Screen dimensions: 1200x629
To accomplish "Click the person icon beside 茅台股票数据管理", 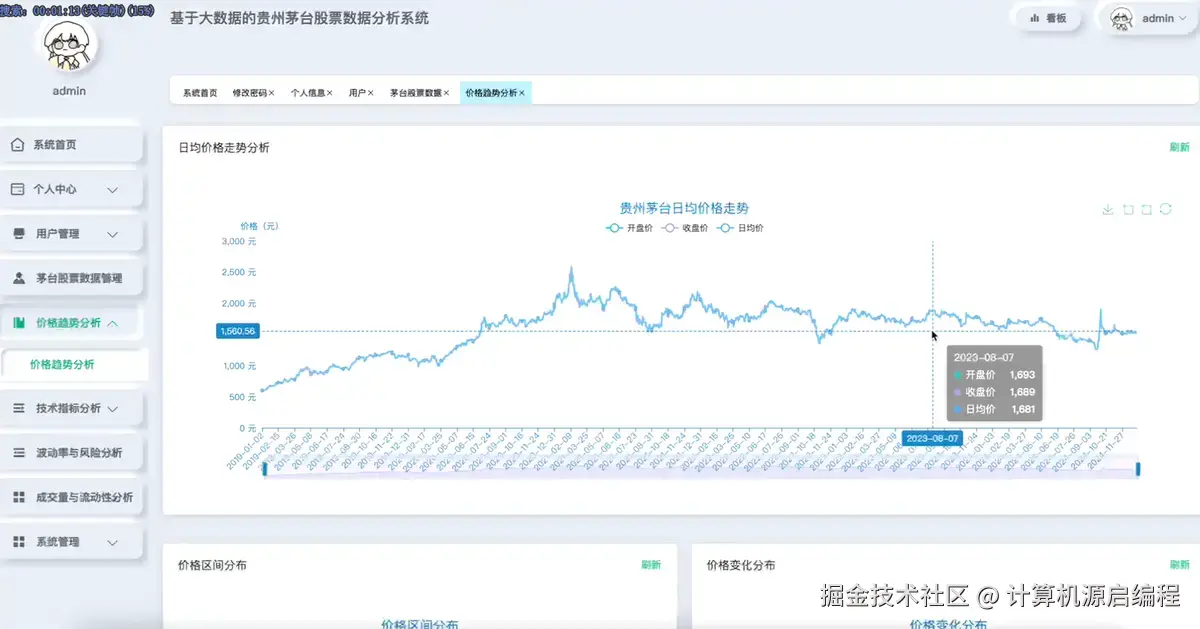I will (x=18, y=278).
